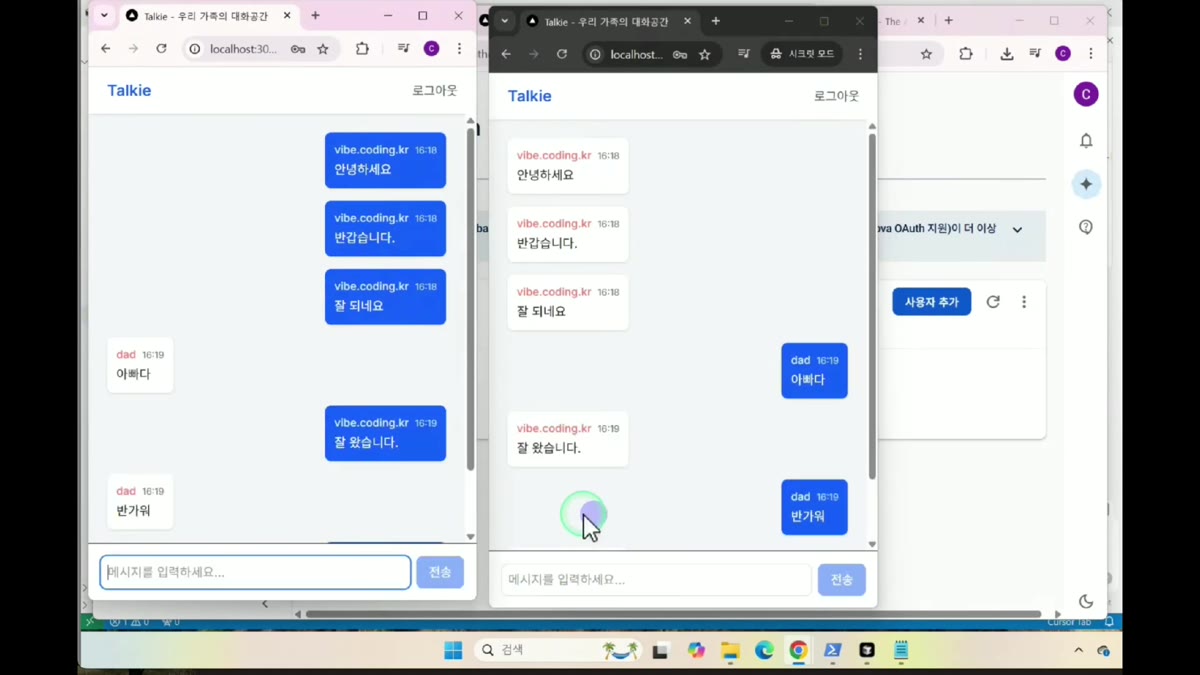Open the sparkle AI assistant icon
The height and width of the screenshot is (675, 1200).
click(x=1086, y=184)
